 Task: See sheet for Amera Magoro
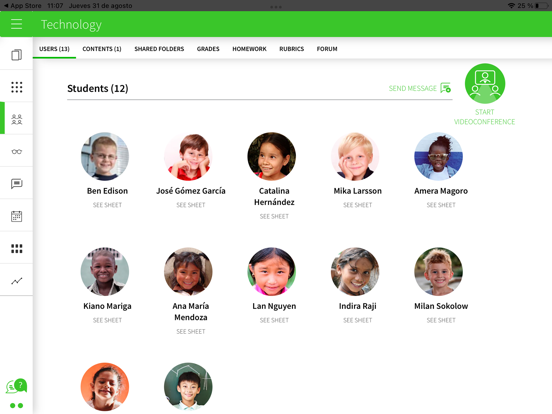[x=441, y=205]
